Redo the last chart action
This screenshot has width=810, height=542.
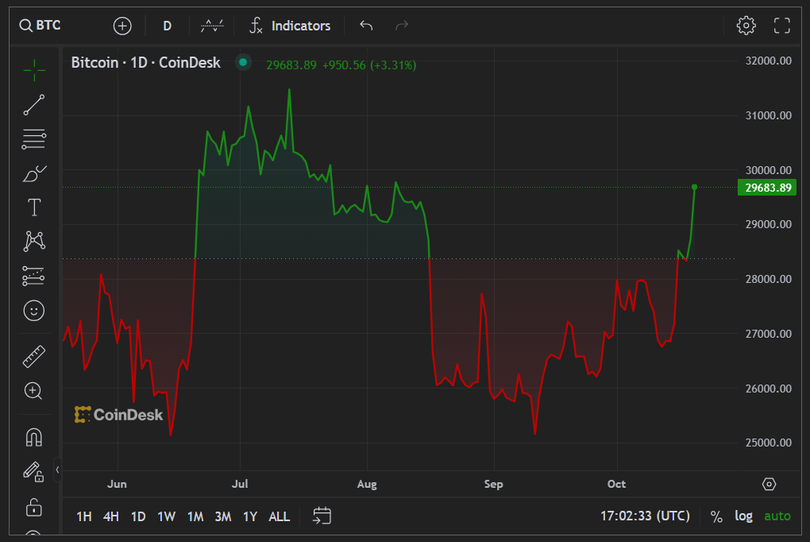tap(401, 25)
